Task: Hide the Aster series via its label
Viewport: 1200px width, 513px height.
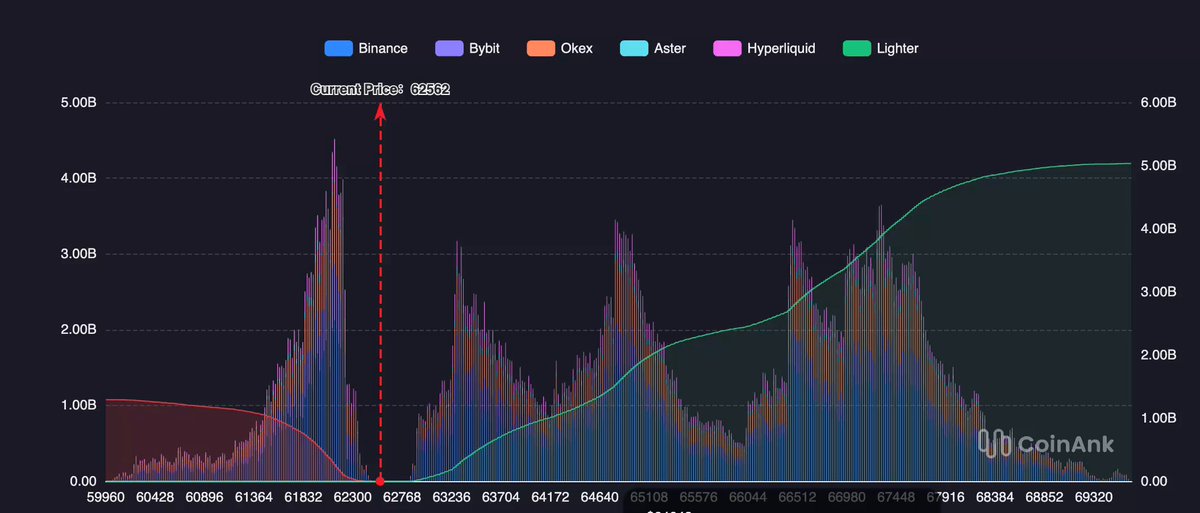Action: tap(670, 48)
